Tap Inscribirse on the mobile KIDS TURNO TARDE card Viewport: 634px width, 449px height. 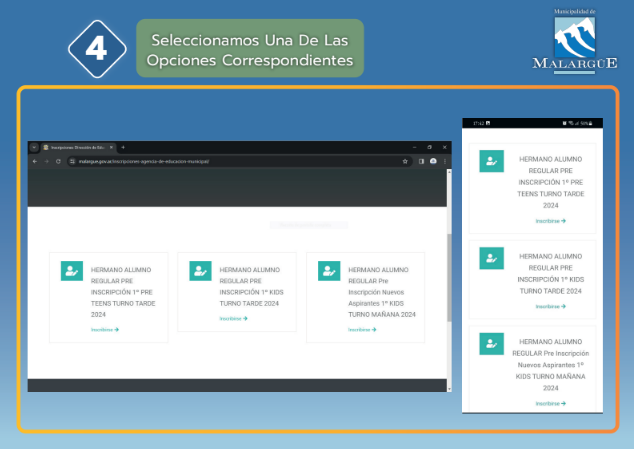[x=549, y=306]
